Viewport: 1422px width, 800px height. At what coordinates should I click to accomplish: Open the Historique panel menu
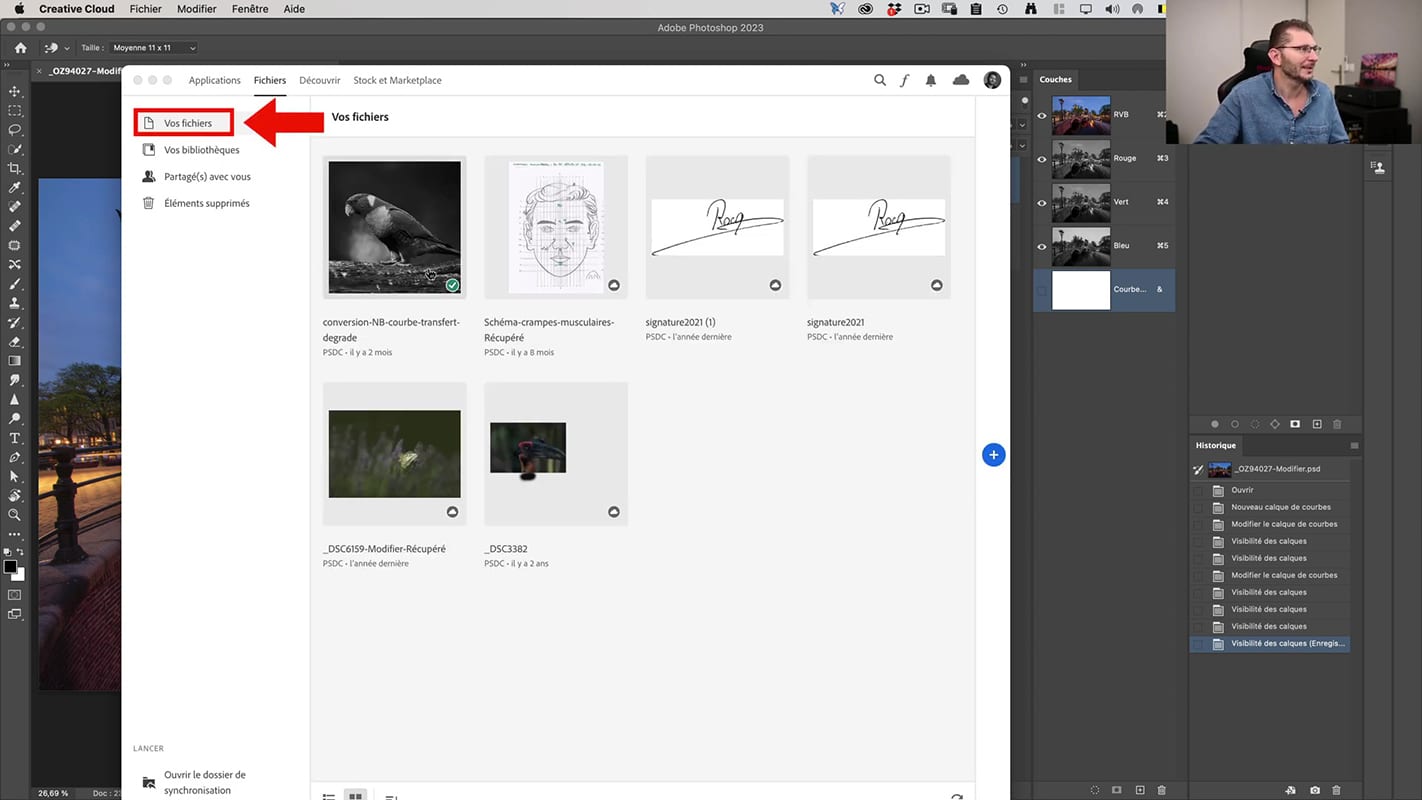pyautogui.click(x=1355, y=446)
